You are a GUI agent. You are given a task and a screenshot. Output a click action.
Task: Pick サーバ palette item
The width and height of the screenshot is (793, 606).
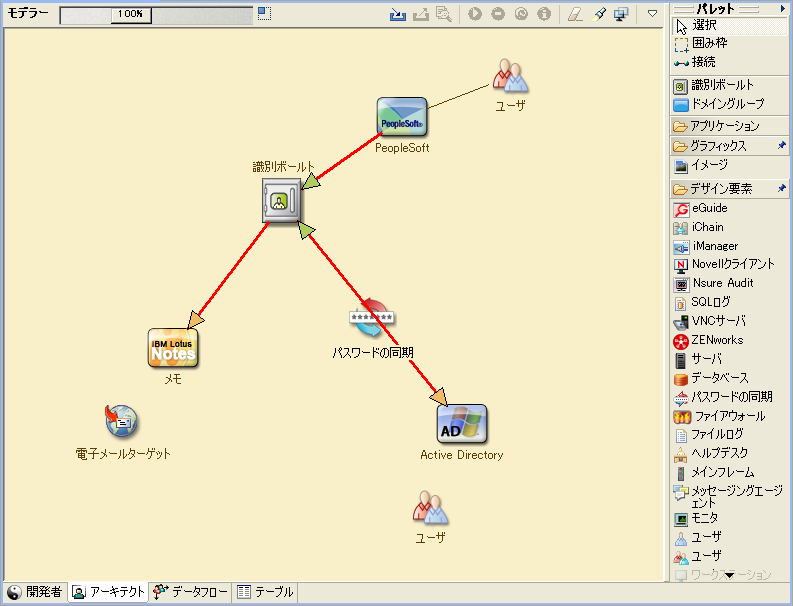[730, 359]
